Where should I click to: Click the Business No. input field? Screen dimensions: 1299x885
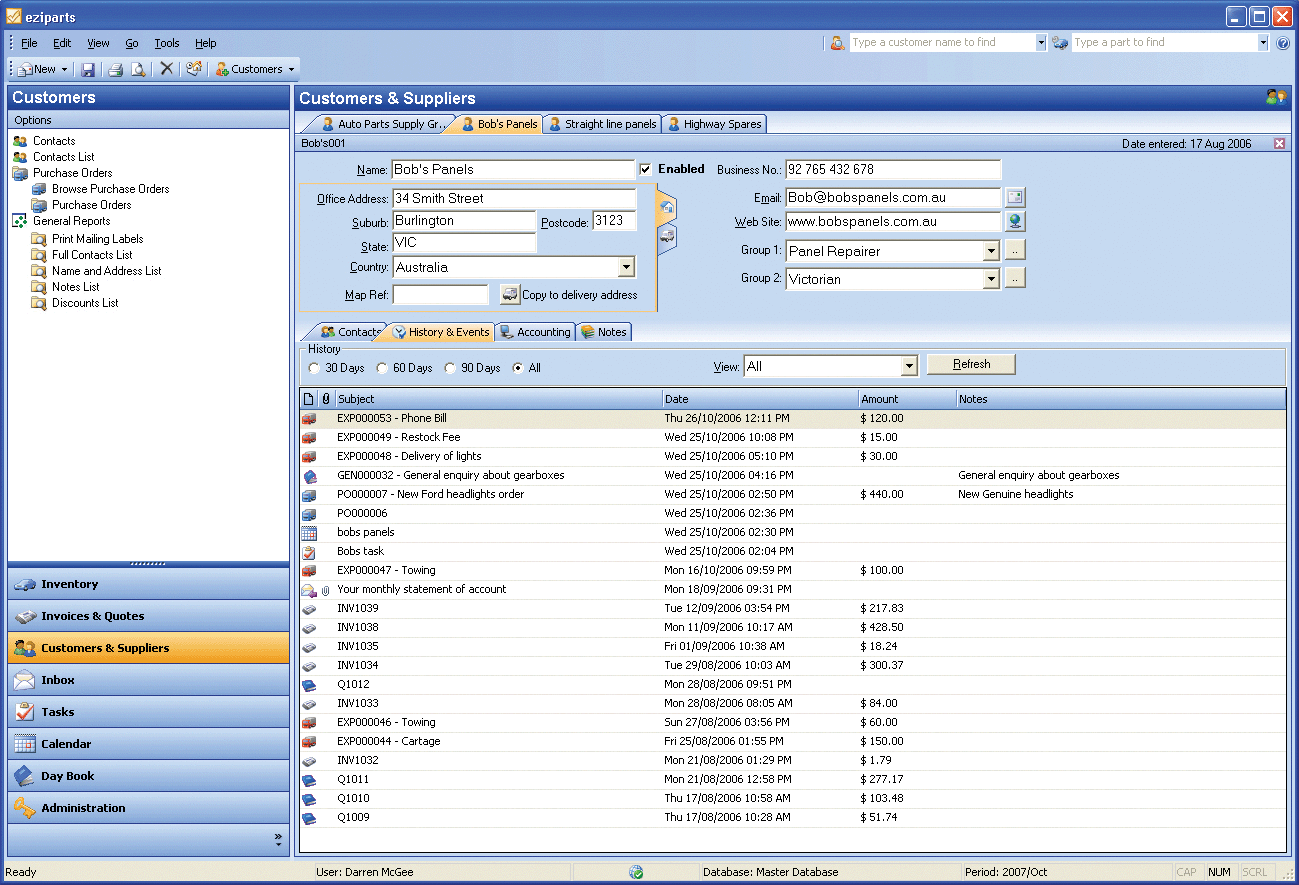(x=893, y=169)
